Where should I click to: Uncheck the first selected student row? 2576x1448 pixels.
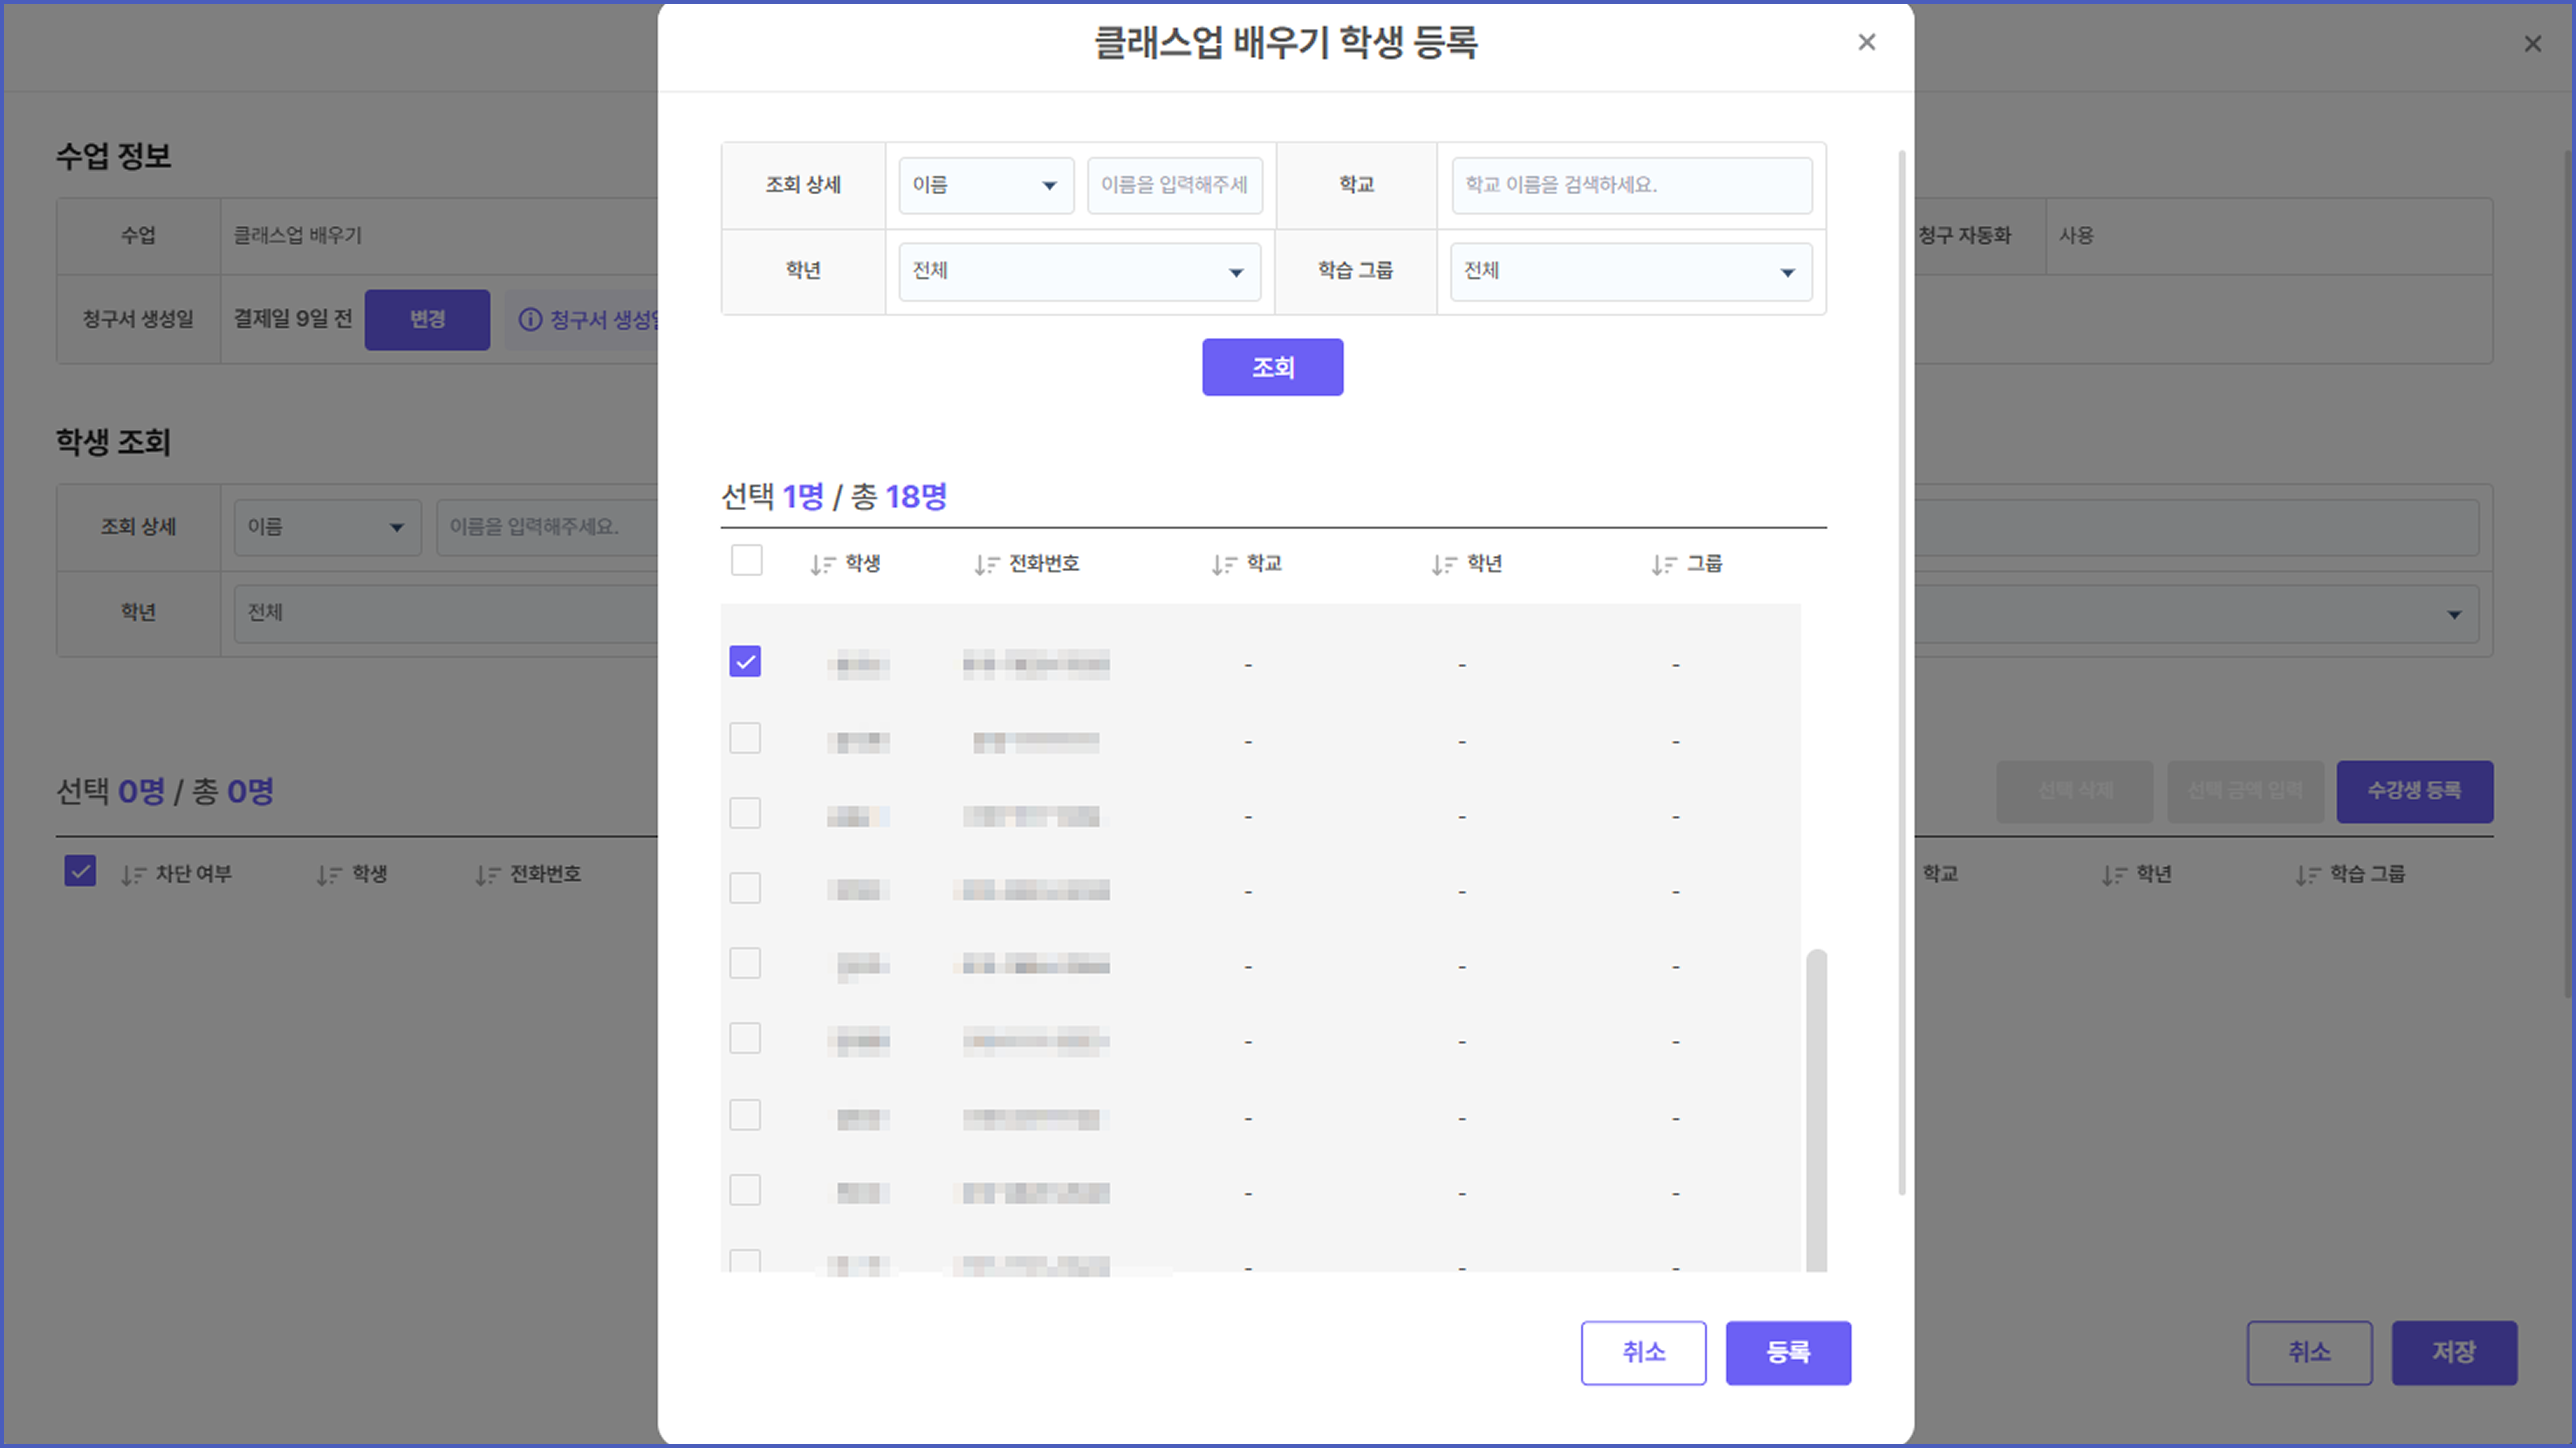(x=745, y=661)
